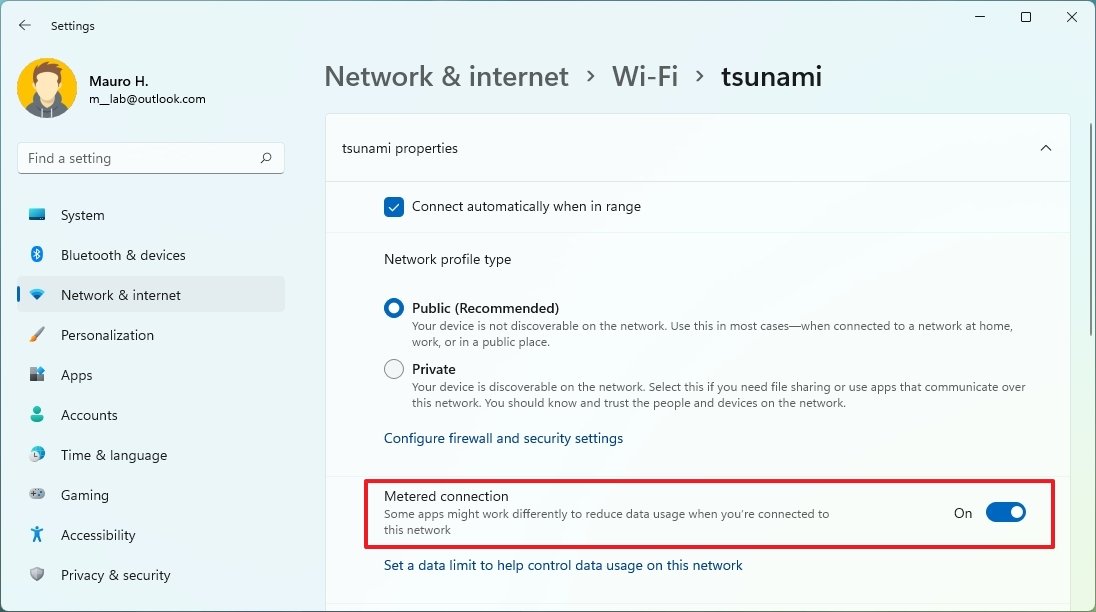Open Network & internet from breadcrumb

tap(446, 76)
